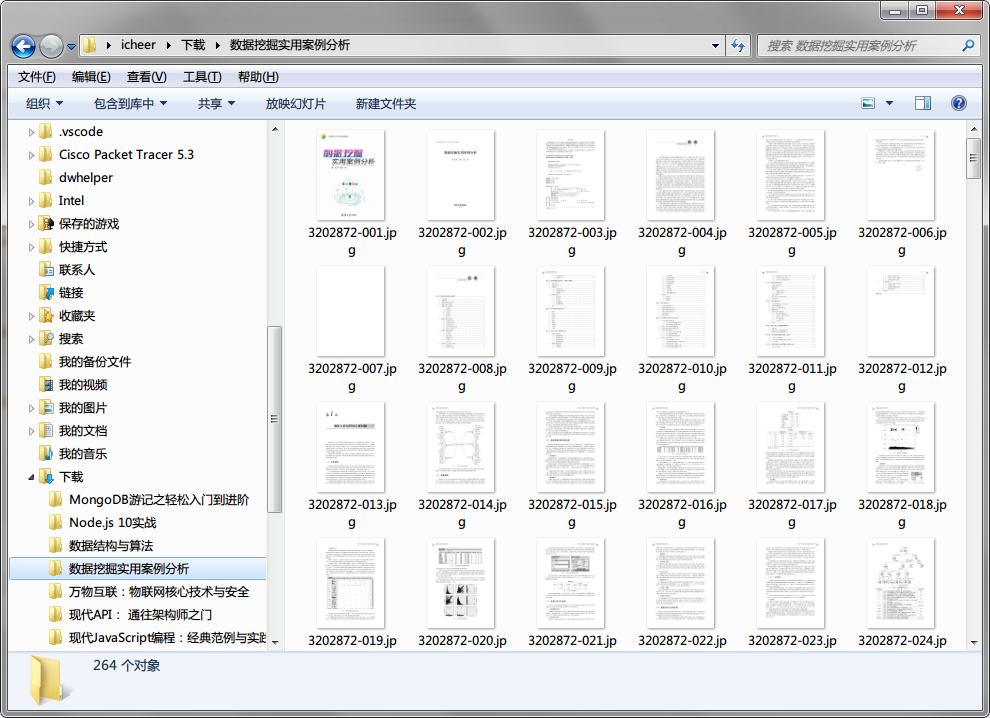
Task: Click the Back navigation arrow button
Action: click(x=23, y=46)
